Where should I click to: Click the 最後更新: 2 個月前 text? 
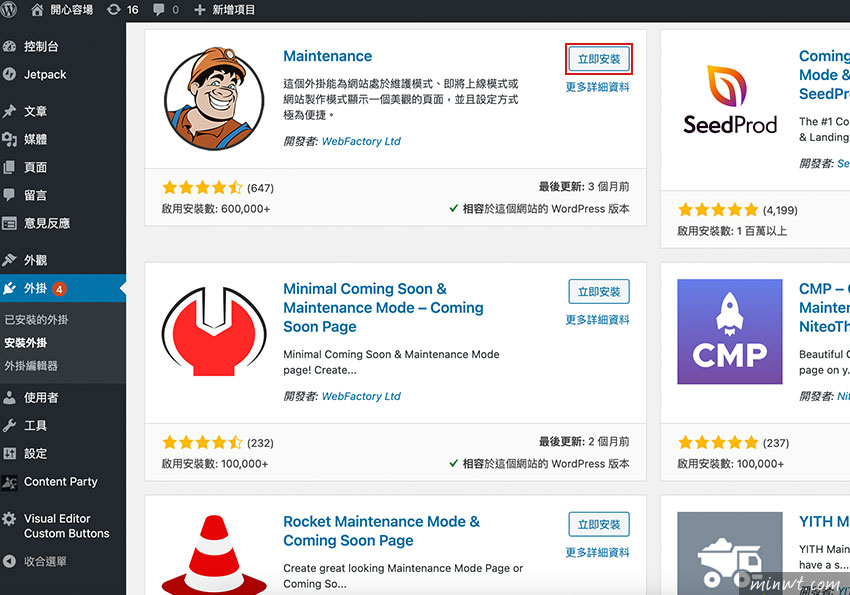pyautogui.click(x=584, y=442)
